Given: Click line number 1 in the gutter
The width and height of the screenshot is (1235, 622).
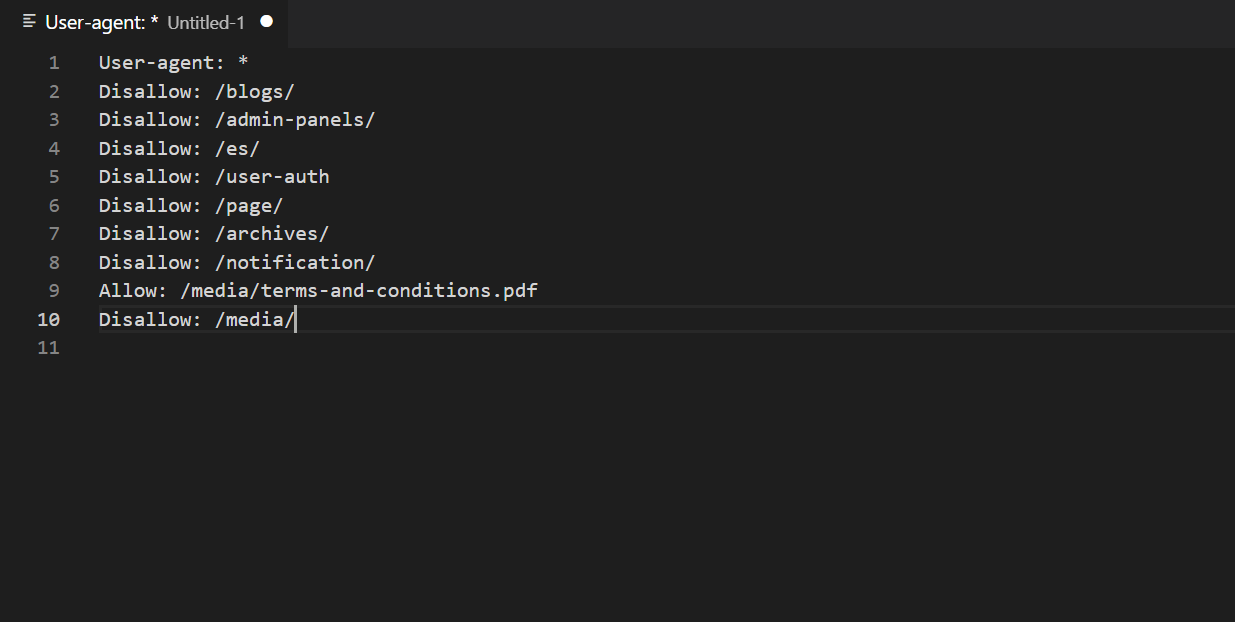Looking at the screenshot, I should coord(54,63).
